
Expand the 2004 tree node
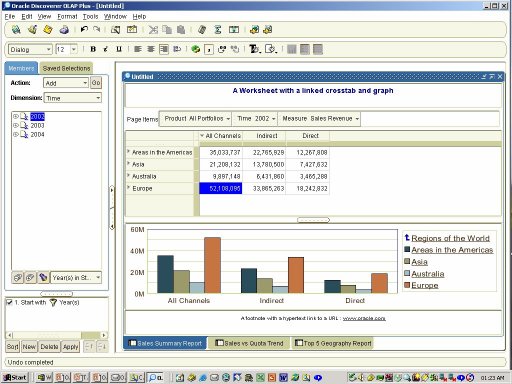tap(15, 134)
